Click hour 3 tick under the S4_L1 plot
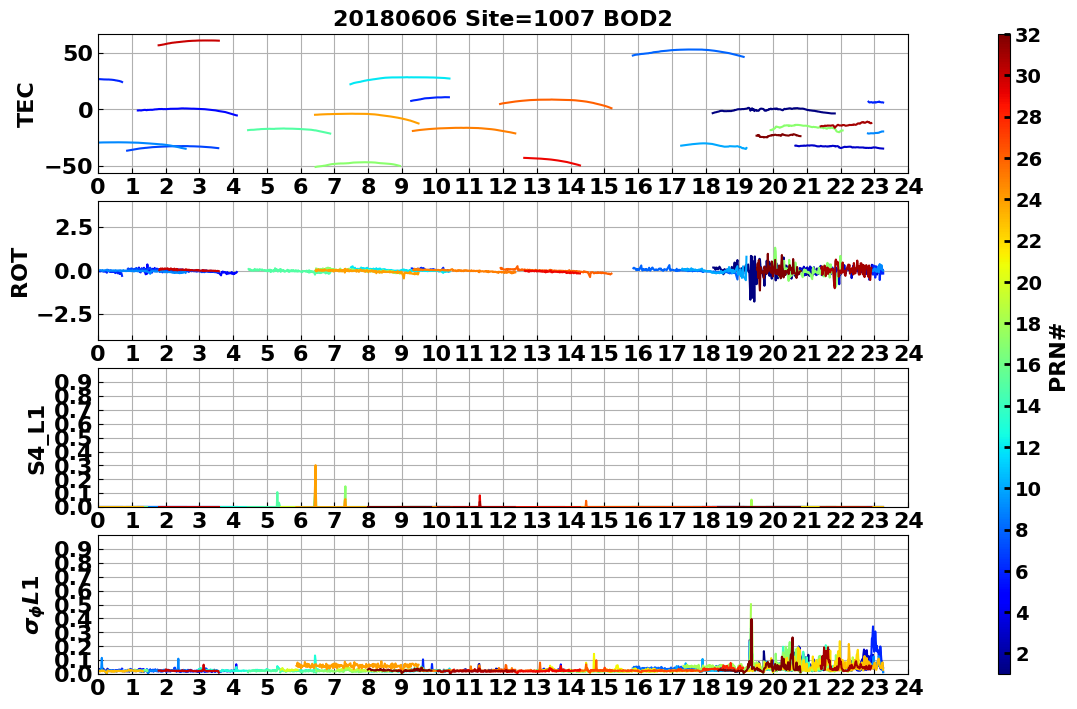Image resolution: width=1077 pixels, height=709 pixels. (x=199, y=520)
